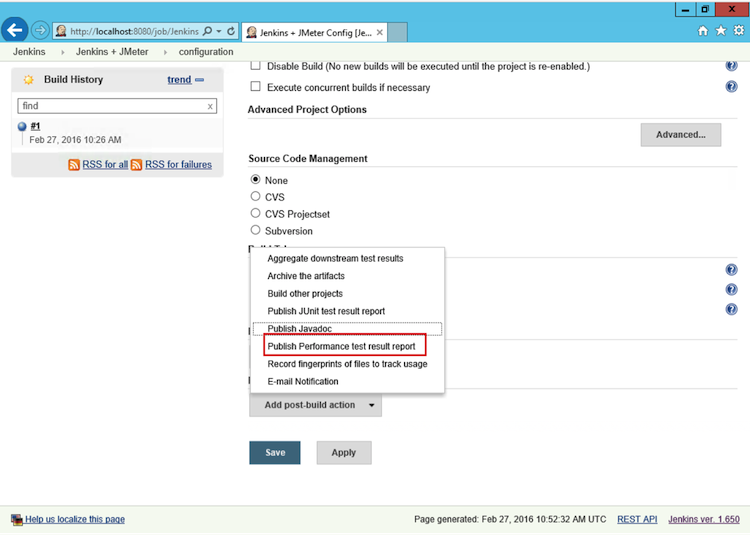Screen dimensions: 750x535
Task: Click the find build search field
Action: (x=117, y=106)
